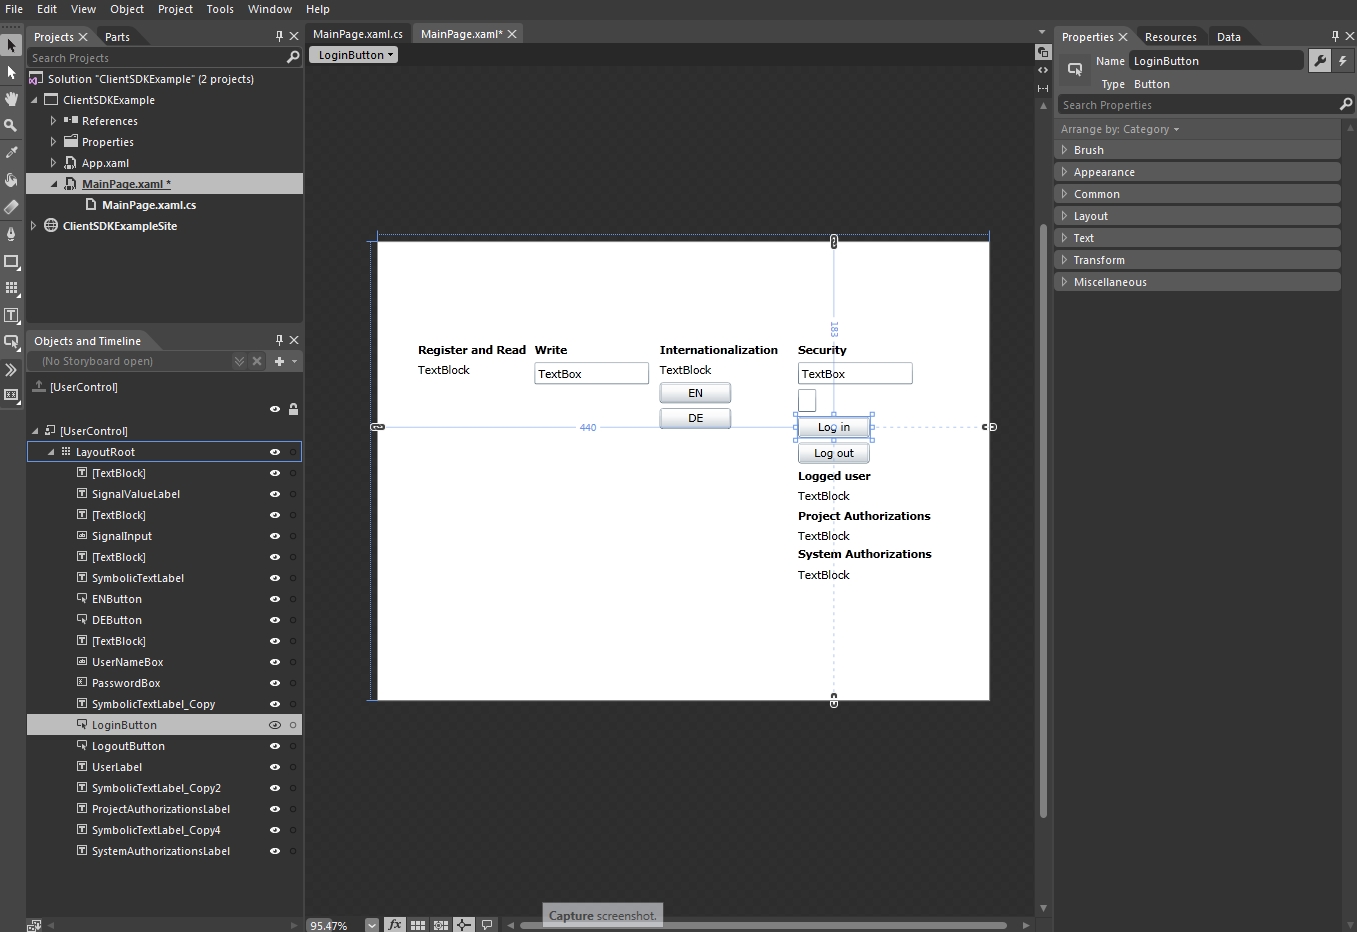Toggle visibility of the LogoutButton element

(x=275, y=746)
